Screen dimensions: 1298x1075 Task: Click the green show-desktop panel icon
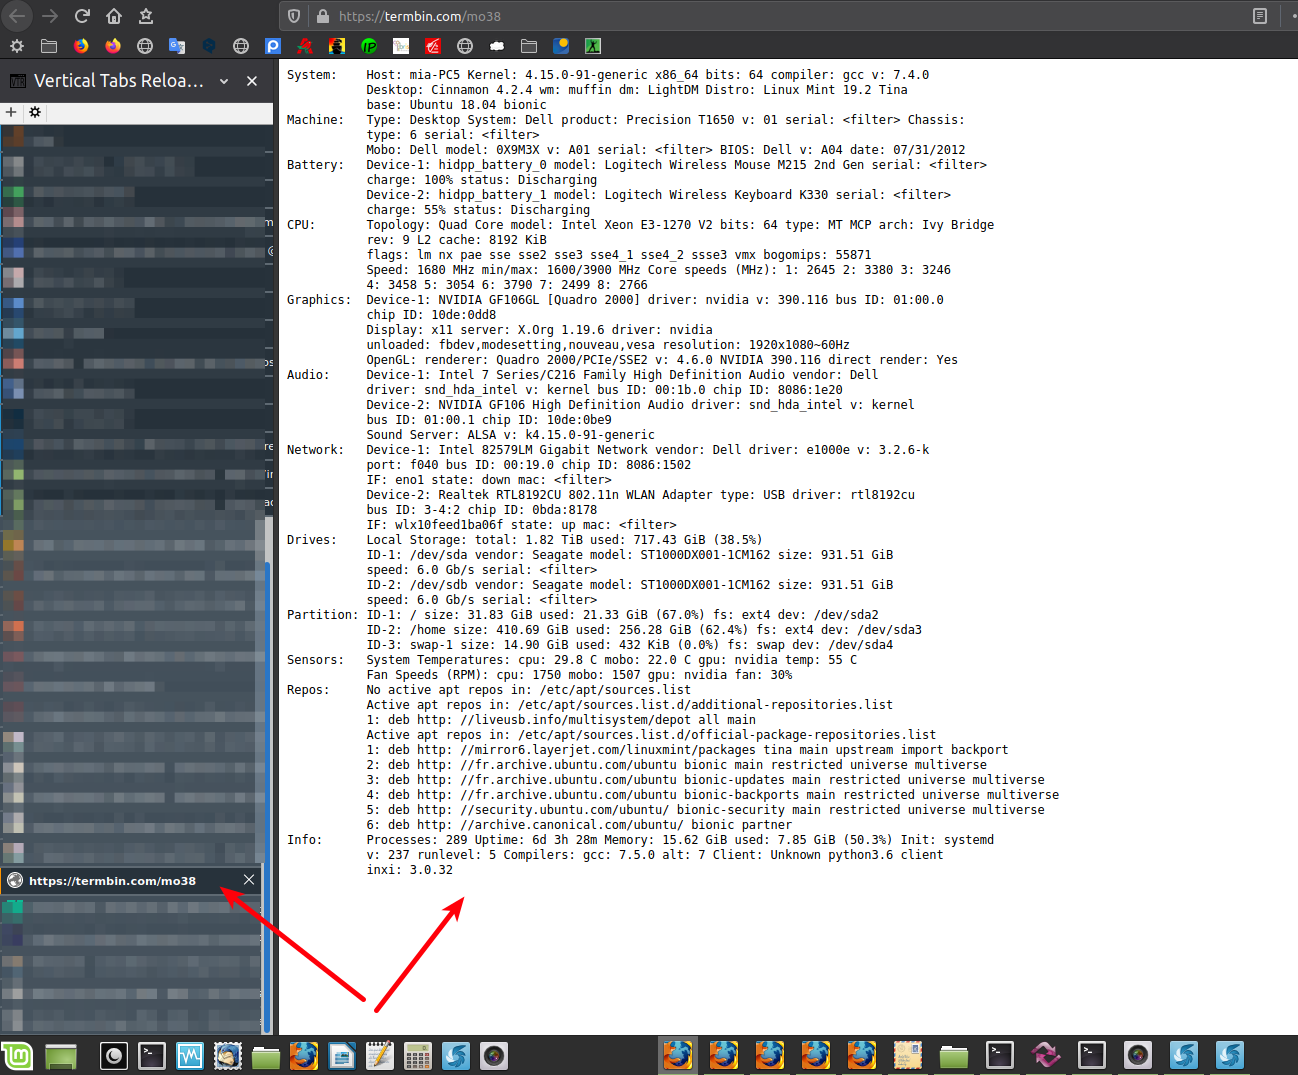click(x=61, y=1056)
